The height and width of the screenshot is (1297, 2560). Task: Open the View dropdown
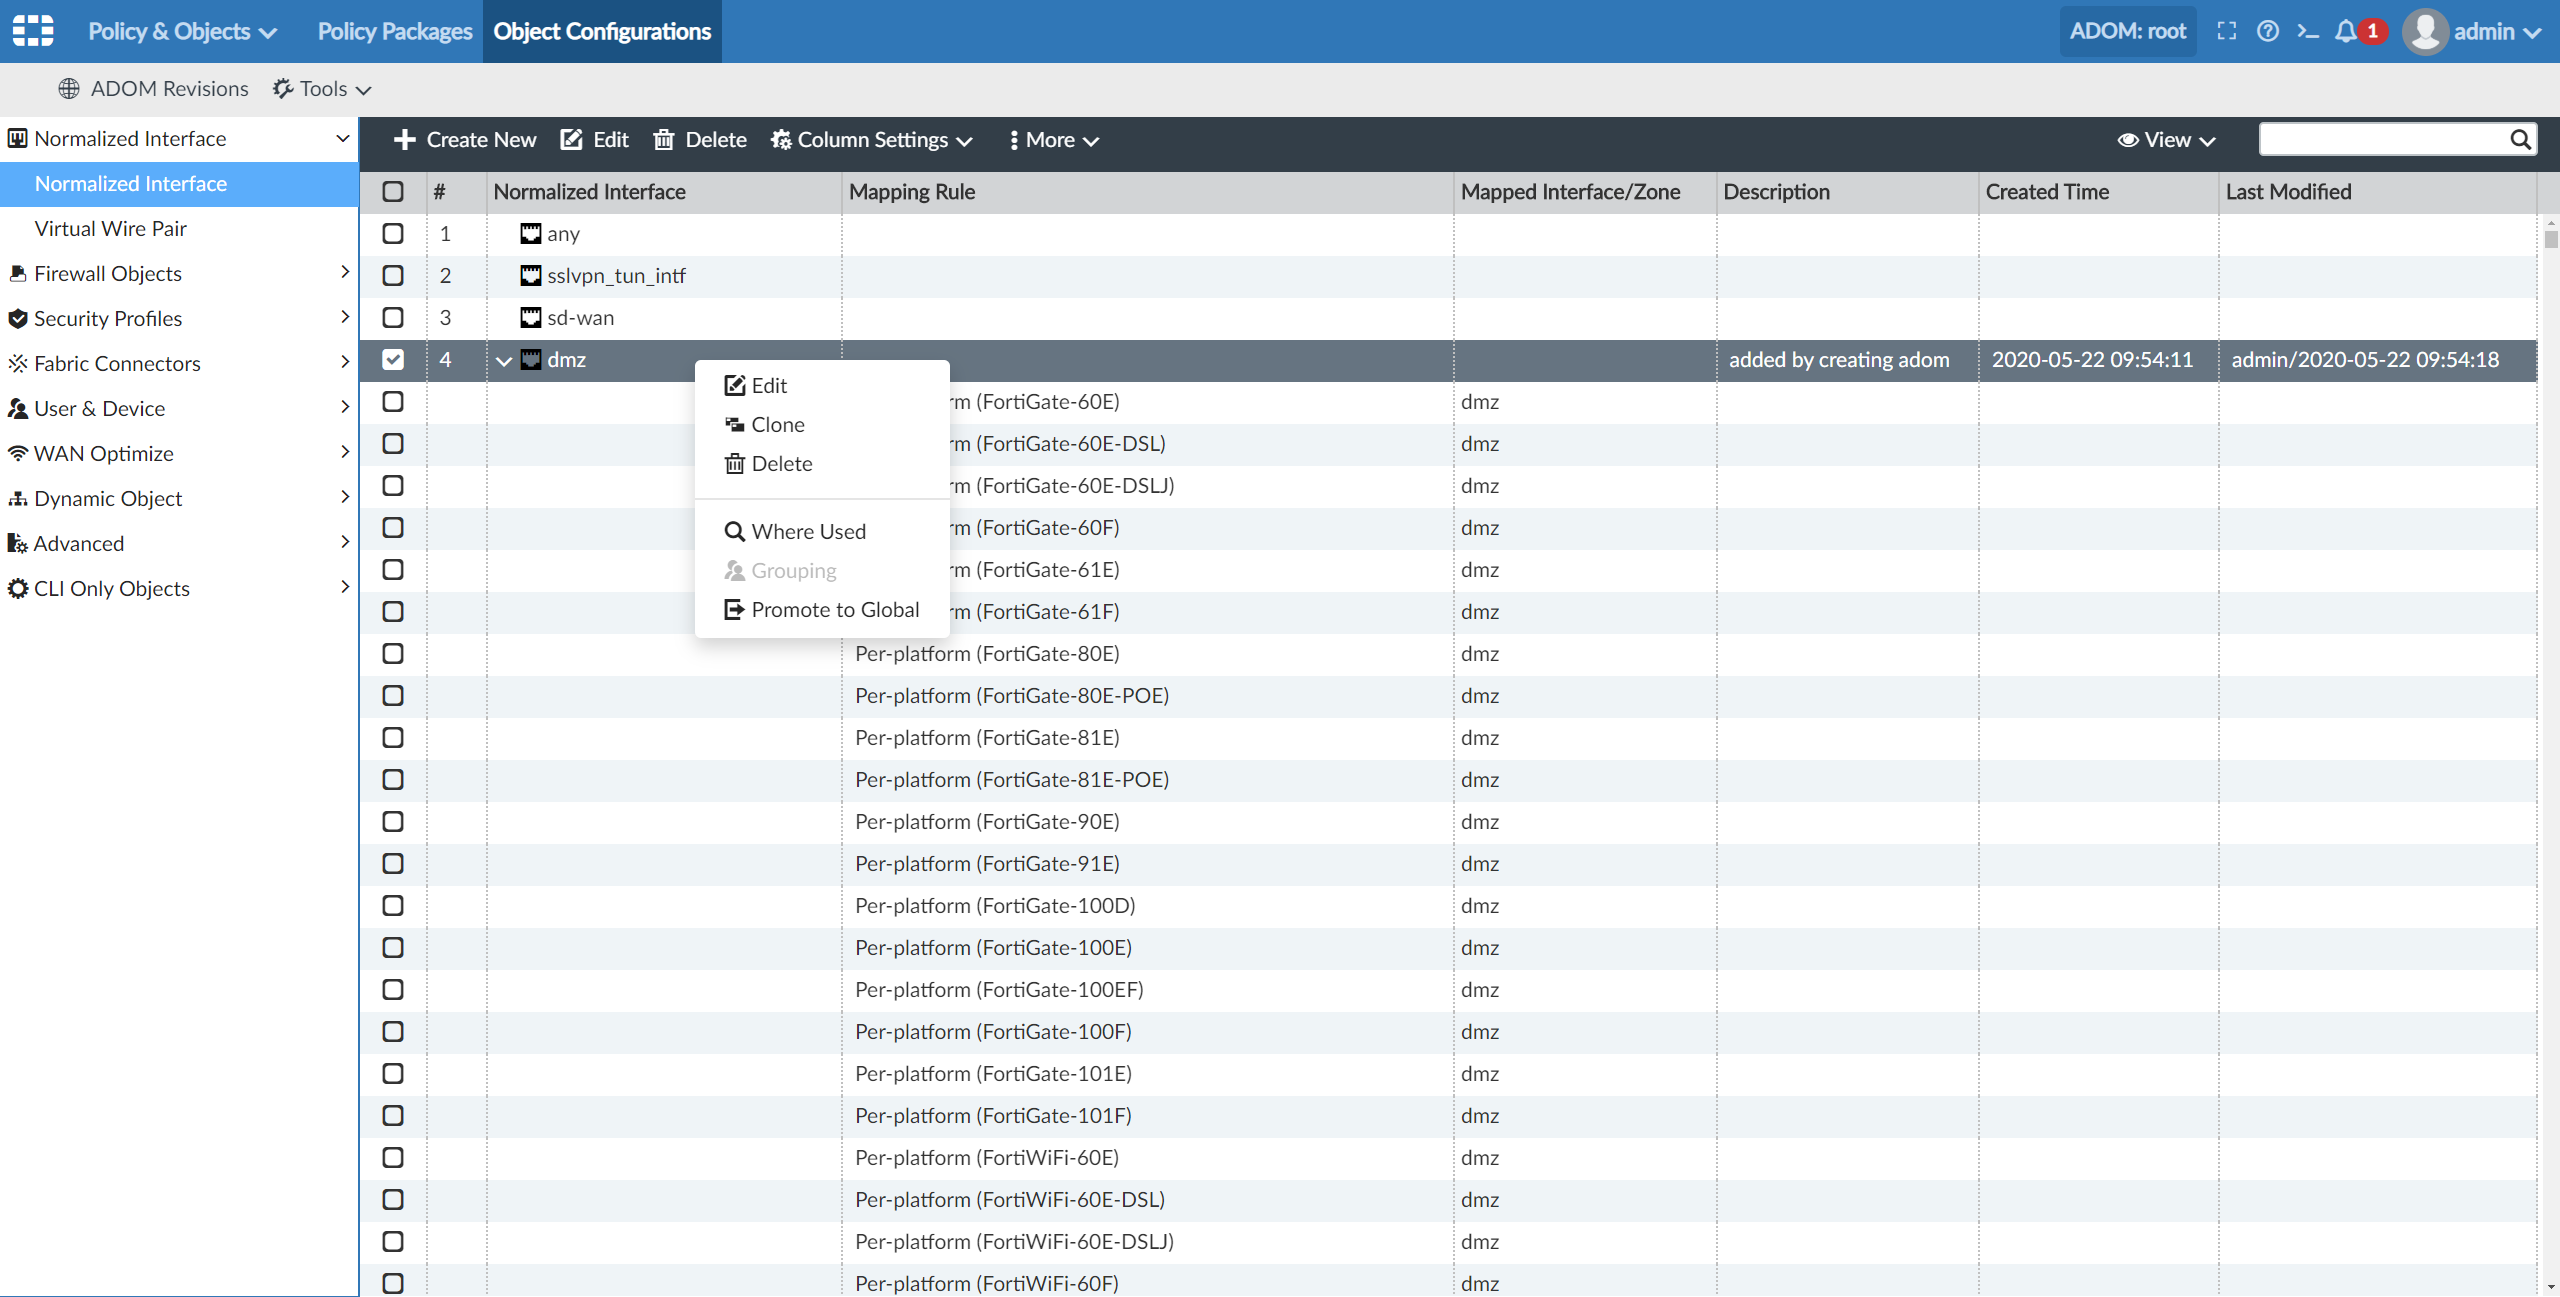click(x=2167, y=140)
